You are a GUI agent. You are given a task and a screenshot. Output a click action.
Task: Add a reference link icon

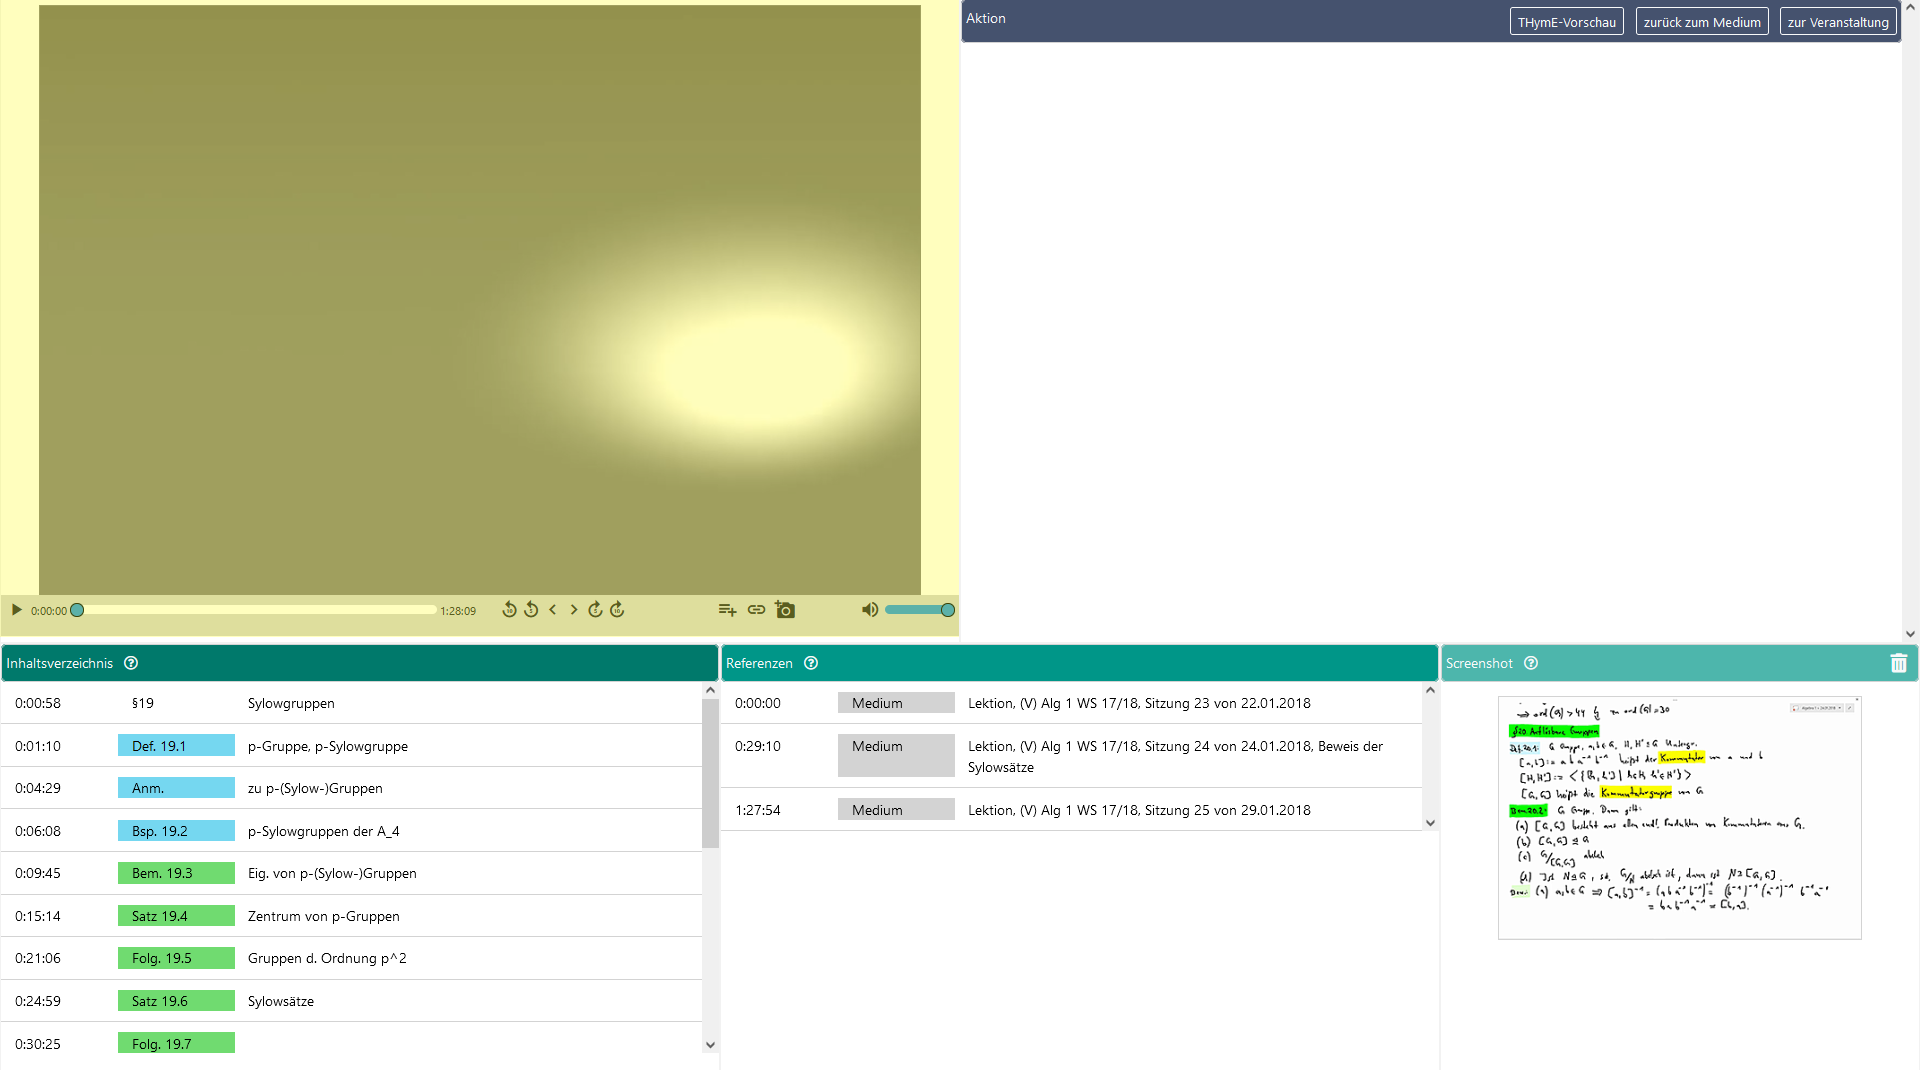point(756,610)
